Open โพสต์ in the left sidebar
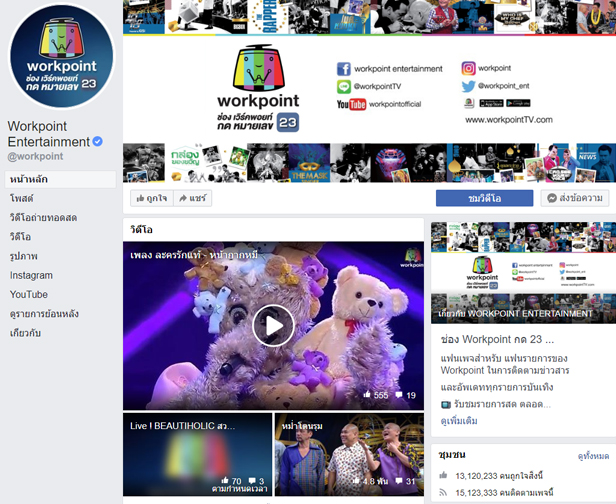 [x=22, y=198]
